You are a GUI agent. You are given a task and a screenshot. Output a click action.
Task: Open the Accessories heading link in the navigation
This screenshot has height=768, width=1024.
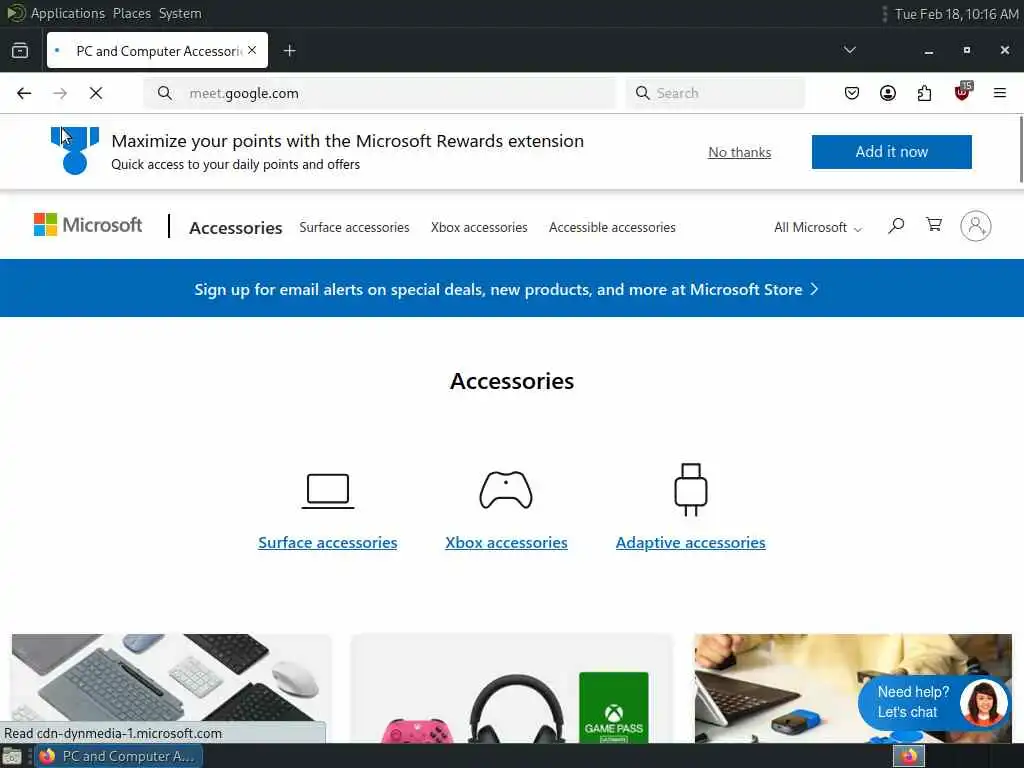(x=235, y=228)
